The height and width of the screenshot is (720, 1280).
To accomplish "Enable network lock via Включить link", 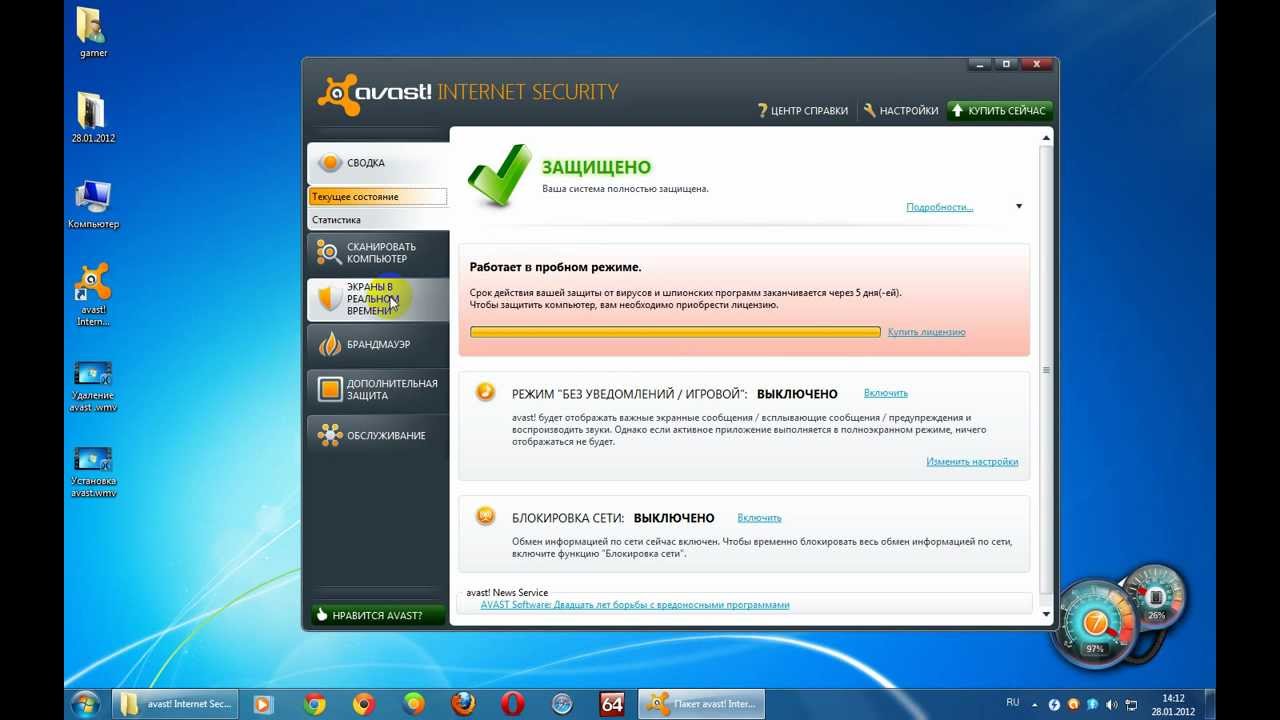I will coord(759,518).
